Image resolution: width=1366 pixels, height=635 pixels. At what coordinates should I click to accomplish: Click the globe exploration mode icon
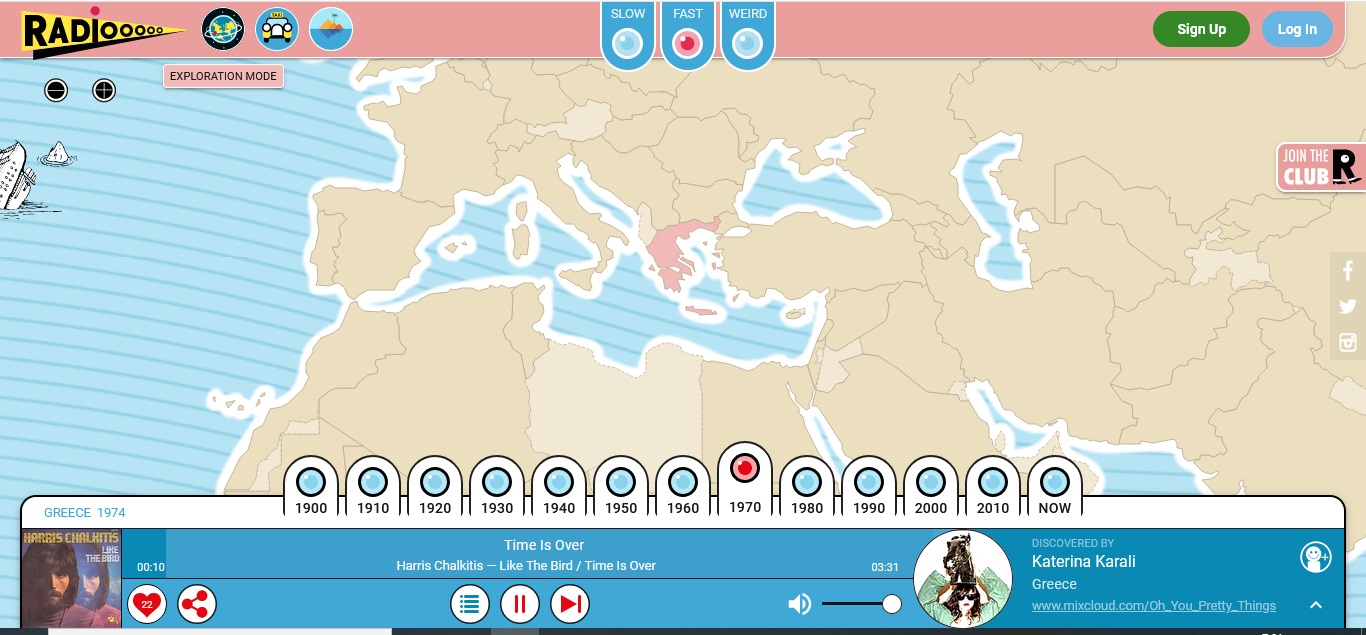(x=222, y=30)
